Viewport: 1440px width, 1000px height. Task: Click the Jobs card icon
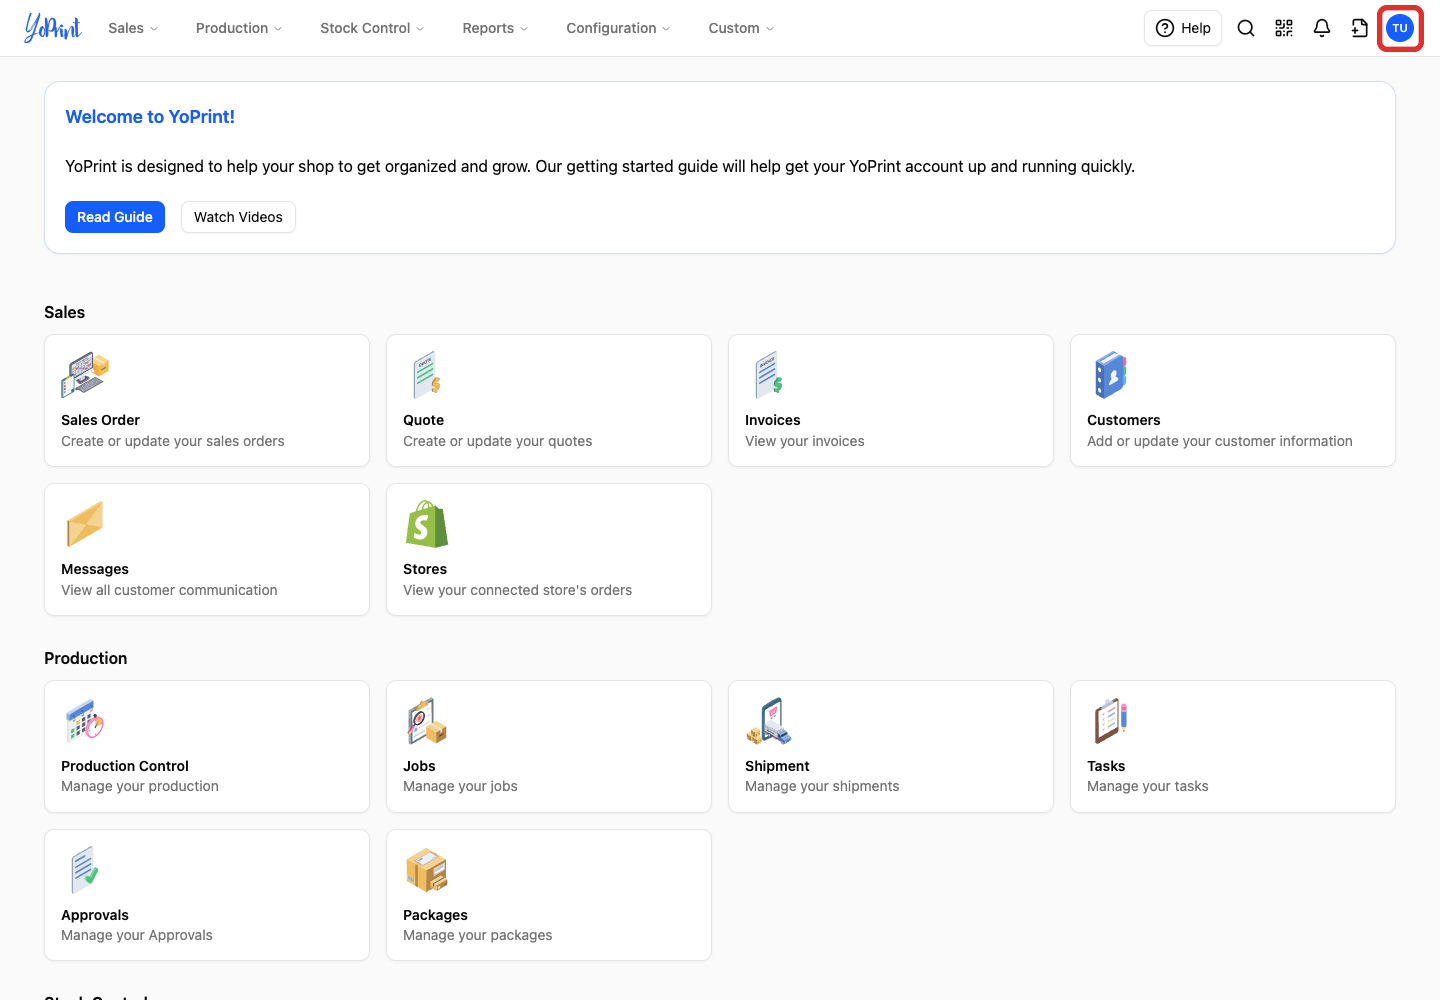pos(427,721)
